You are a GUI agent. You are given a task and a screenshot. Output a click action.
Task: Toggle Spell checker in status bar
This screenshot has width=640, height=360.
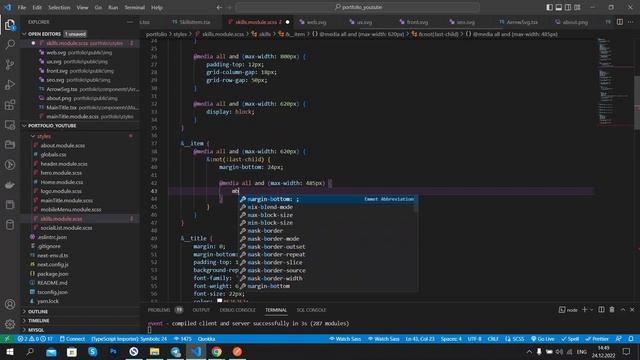coord(570,339)
